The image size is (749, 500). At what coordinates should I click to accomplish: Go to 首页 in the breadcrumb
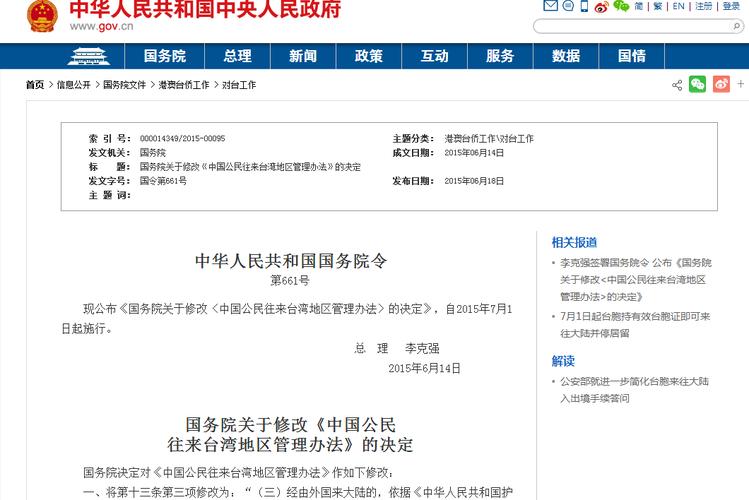click(x=35, y=85)
